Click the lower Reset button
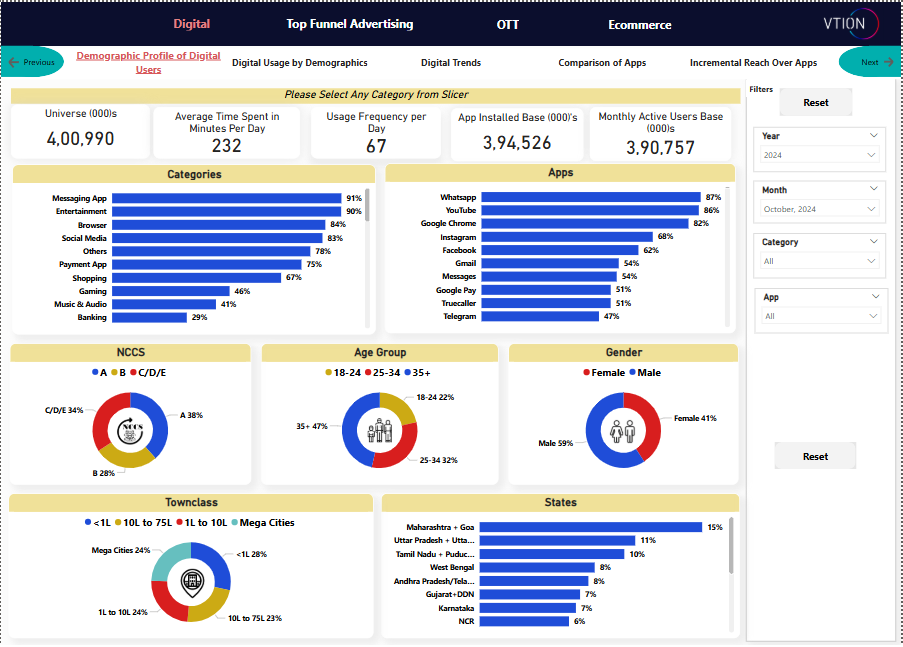 [815, 456]
